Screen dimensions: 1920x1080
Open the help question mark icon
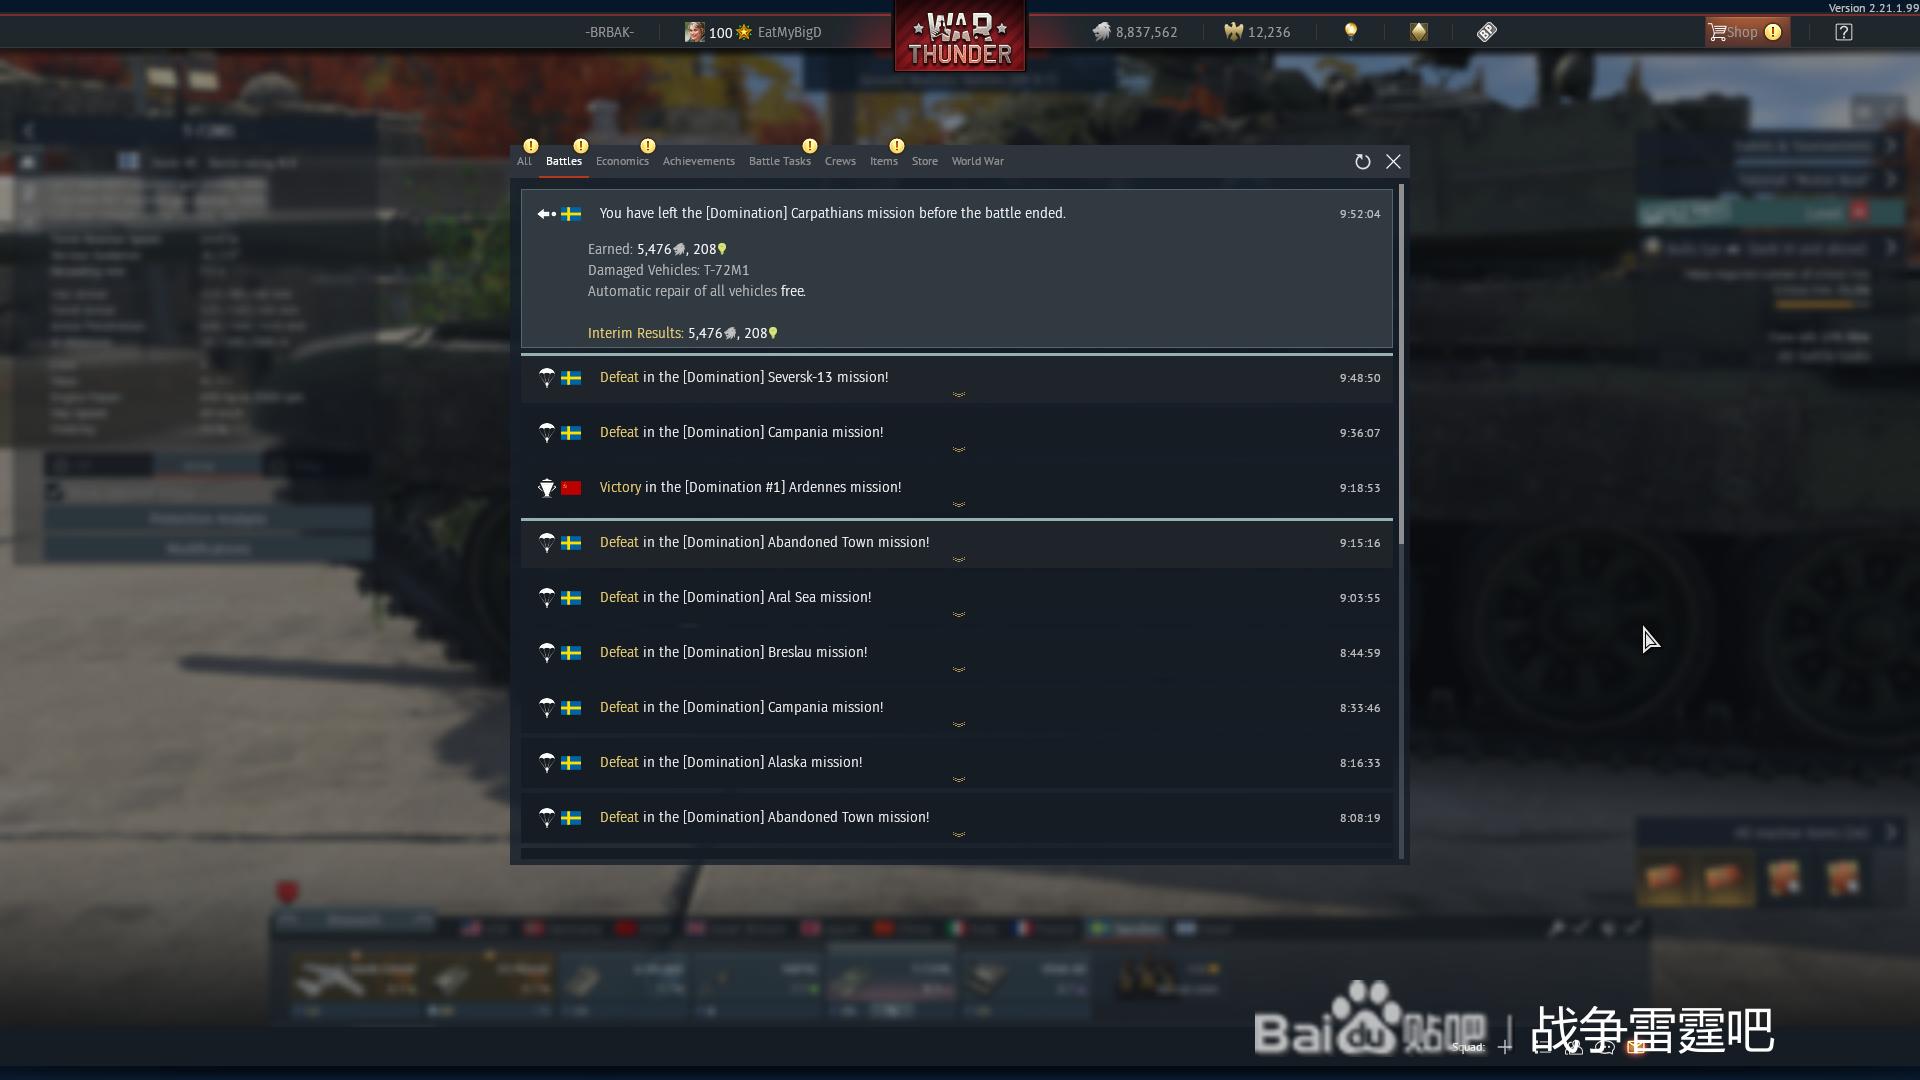click(1844, 32)
